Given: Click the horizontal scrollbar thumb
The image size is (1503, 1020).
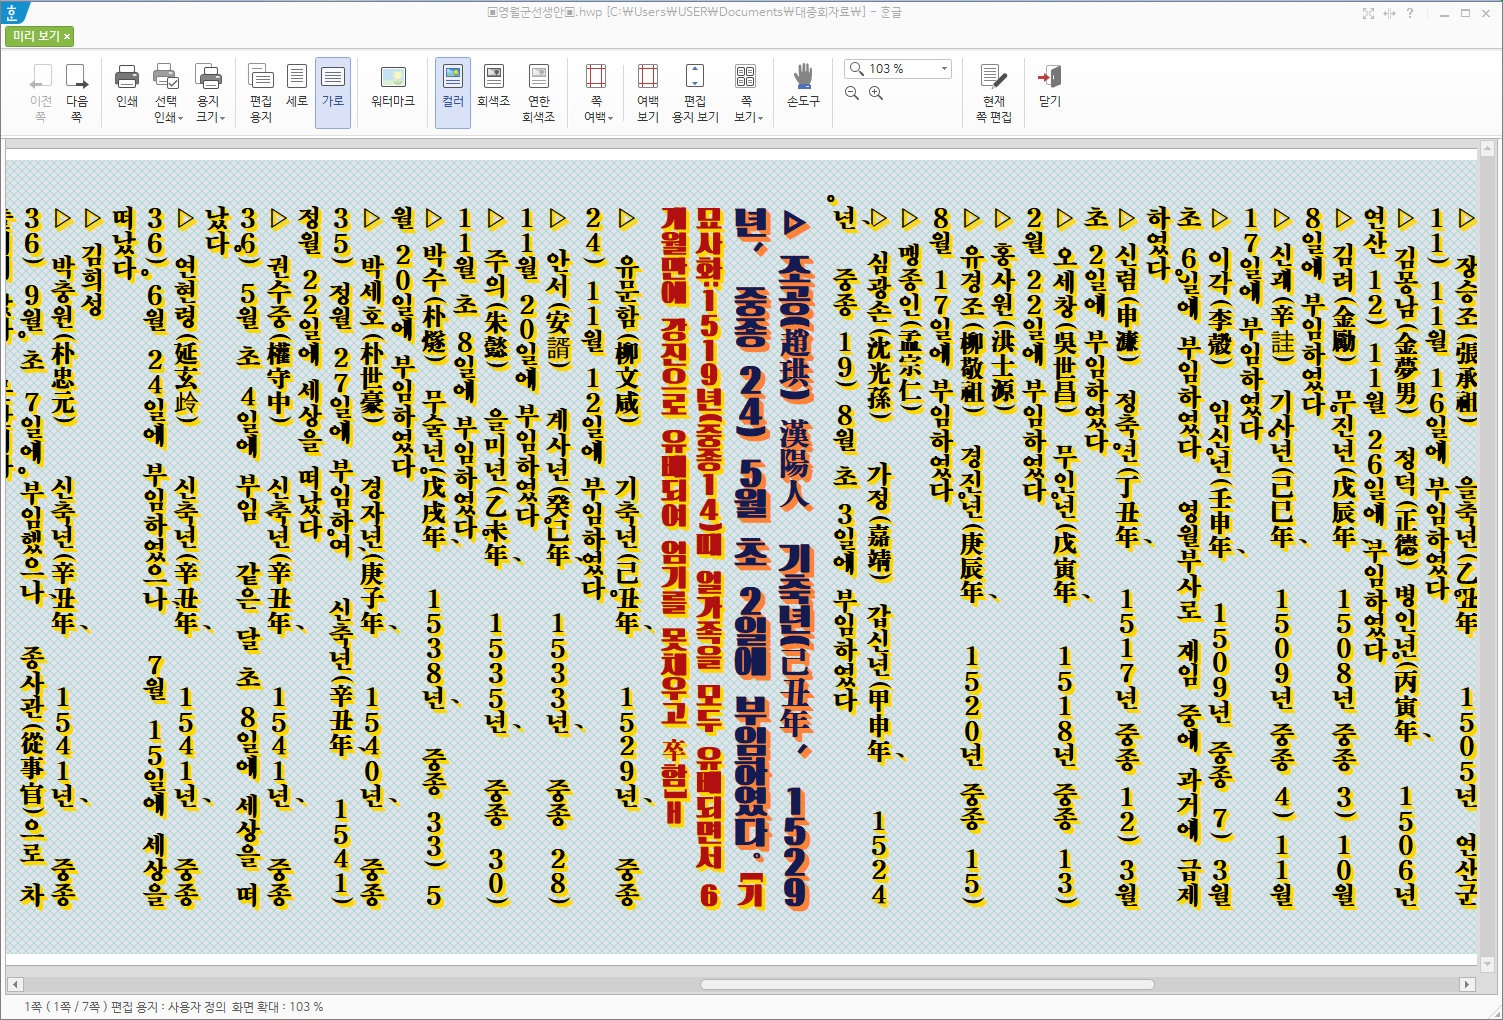Looking at the screenshot, I should [927, 984].
